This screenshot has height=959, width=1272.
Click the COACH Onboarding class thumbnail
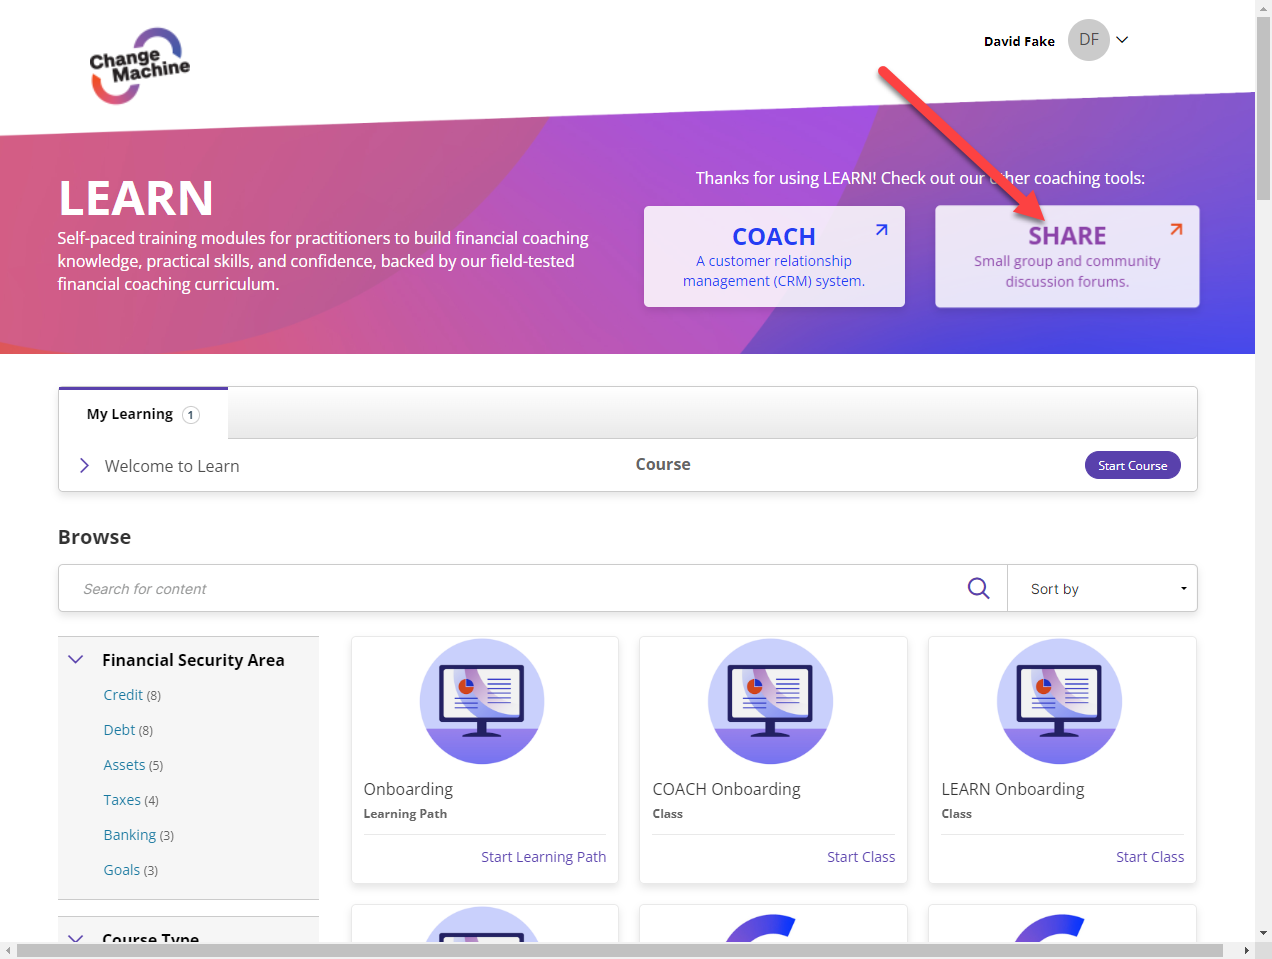(770, 701)
